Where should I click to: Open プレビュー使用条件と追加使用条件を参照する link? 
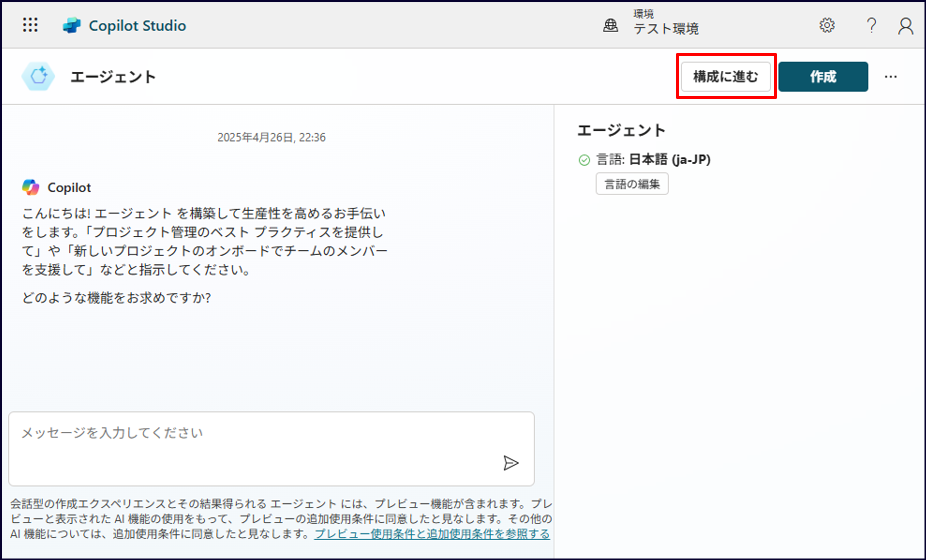click(x=432, y=534)
